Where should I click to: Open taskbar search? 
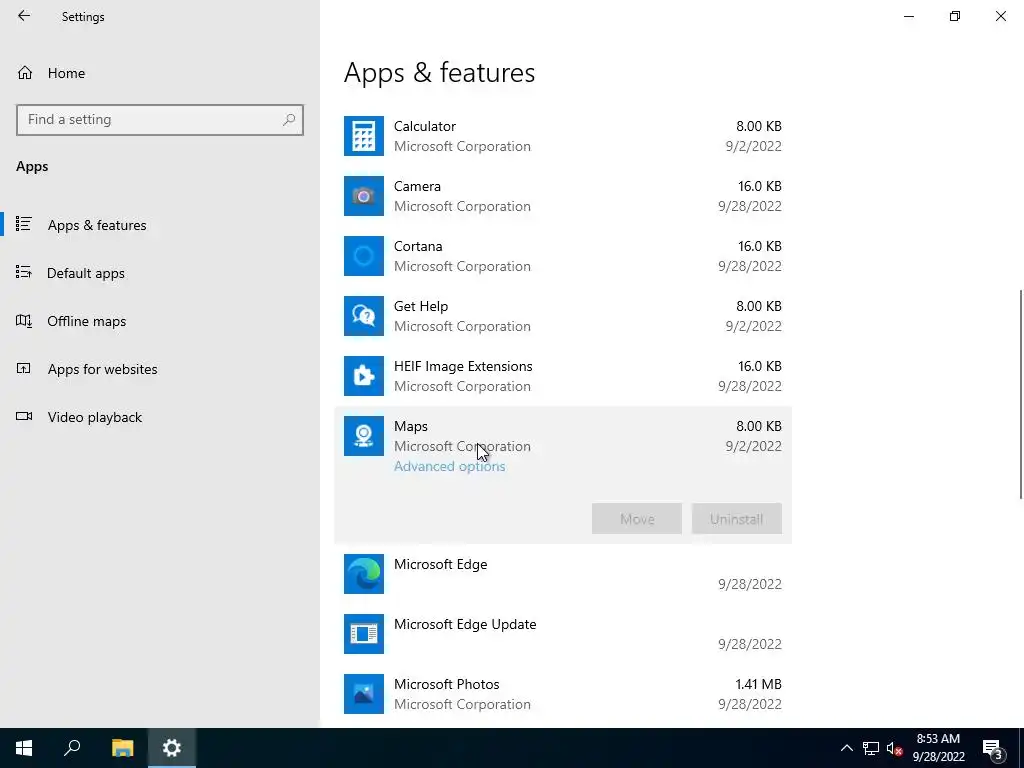(x=72, y=748)
